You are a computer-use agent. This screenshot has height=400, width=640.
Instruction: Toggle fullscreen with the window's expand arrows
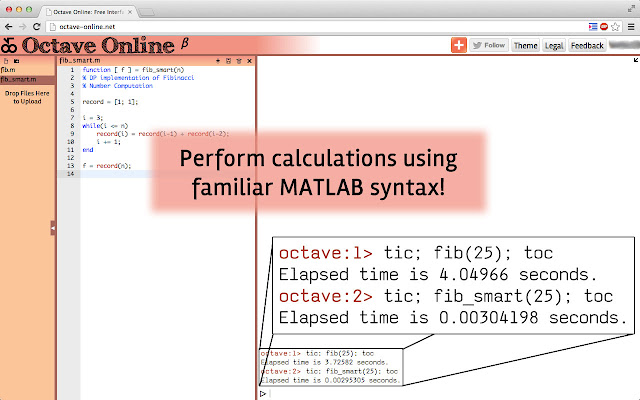tap(631, 9)
